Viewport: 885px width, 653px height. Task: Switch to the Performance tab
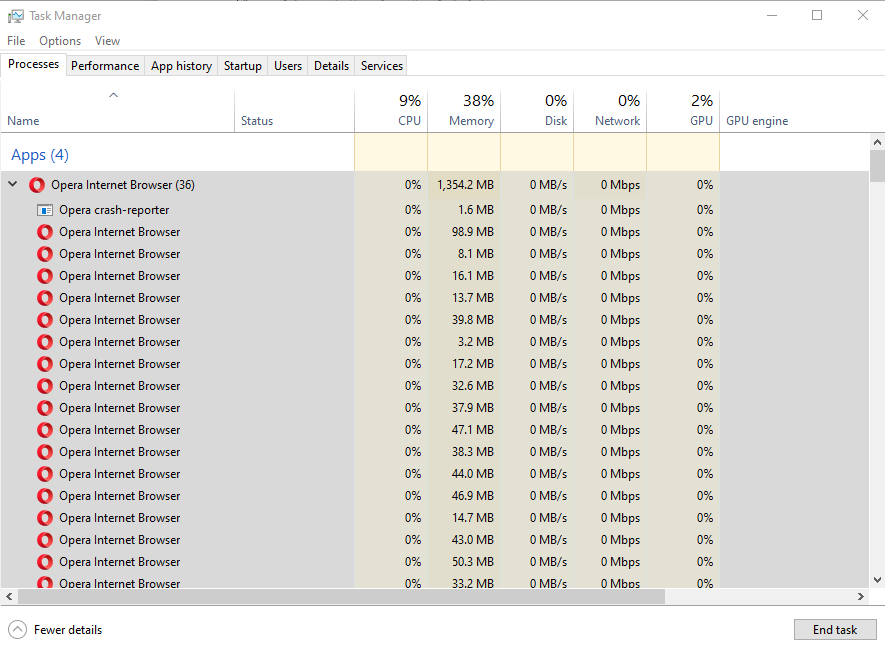click(105, 66)
